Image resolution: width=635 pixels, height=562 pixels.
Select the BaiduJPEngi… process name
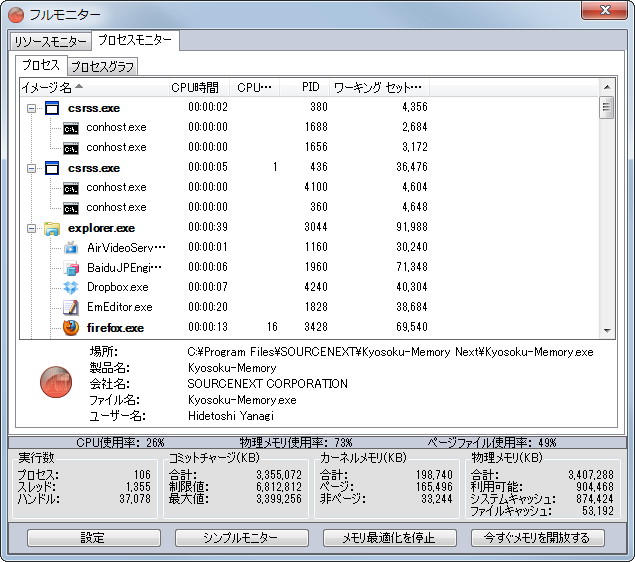(x=124, y=268)
